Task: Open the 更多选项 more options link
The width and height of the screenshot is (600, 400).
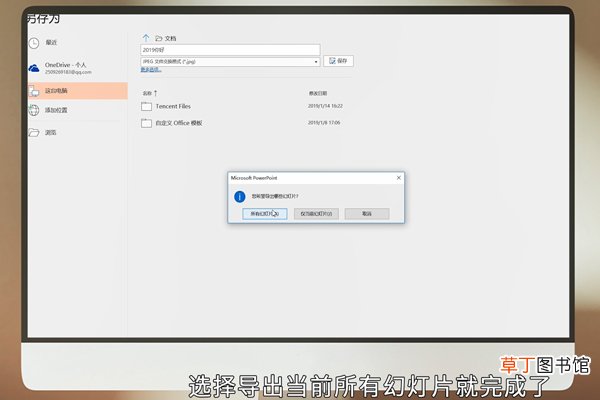Action: (x=151, y=70)
